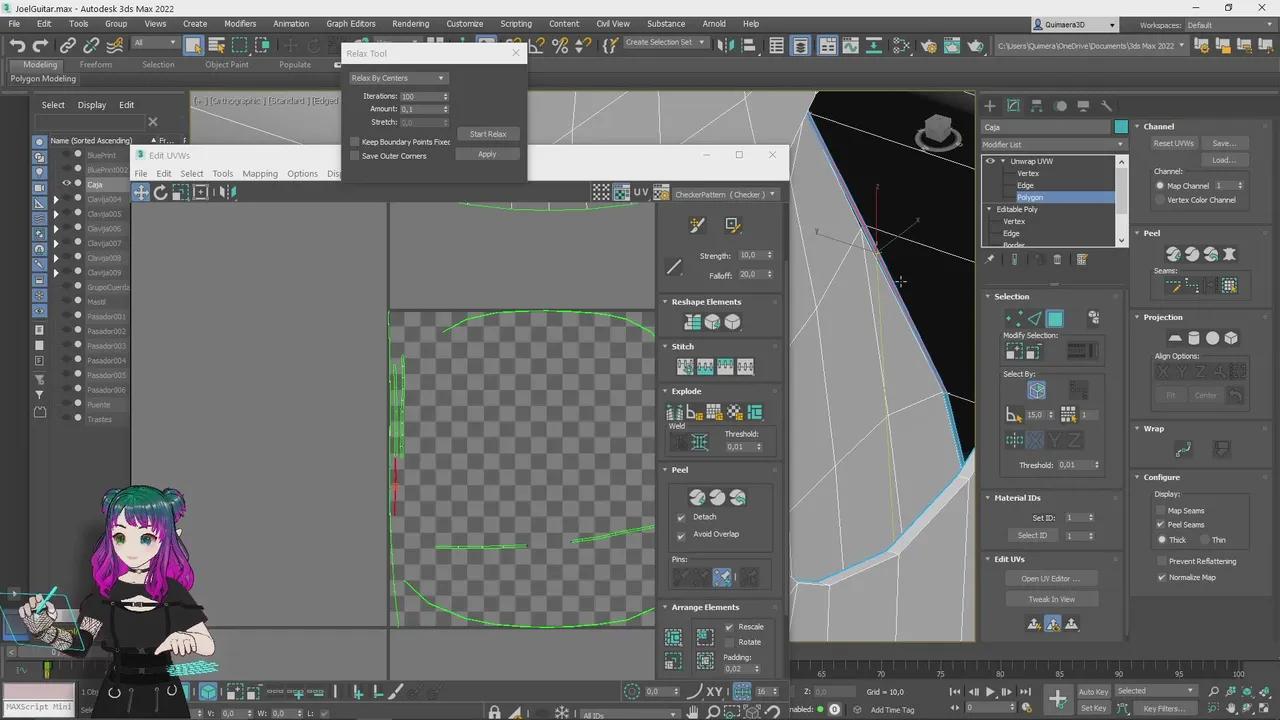Screen dimensions: 1280x720
Task: Click the Reset UVWs button
Action: pyautogui.click(x=1173, y=143)
